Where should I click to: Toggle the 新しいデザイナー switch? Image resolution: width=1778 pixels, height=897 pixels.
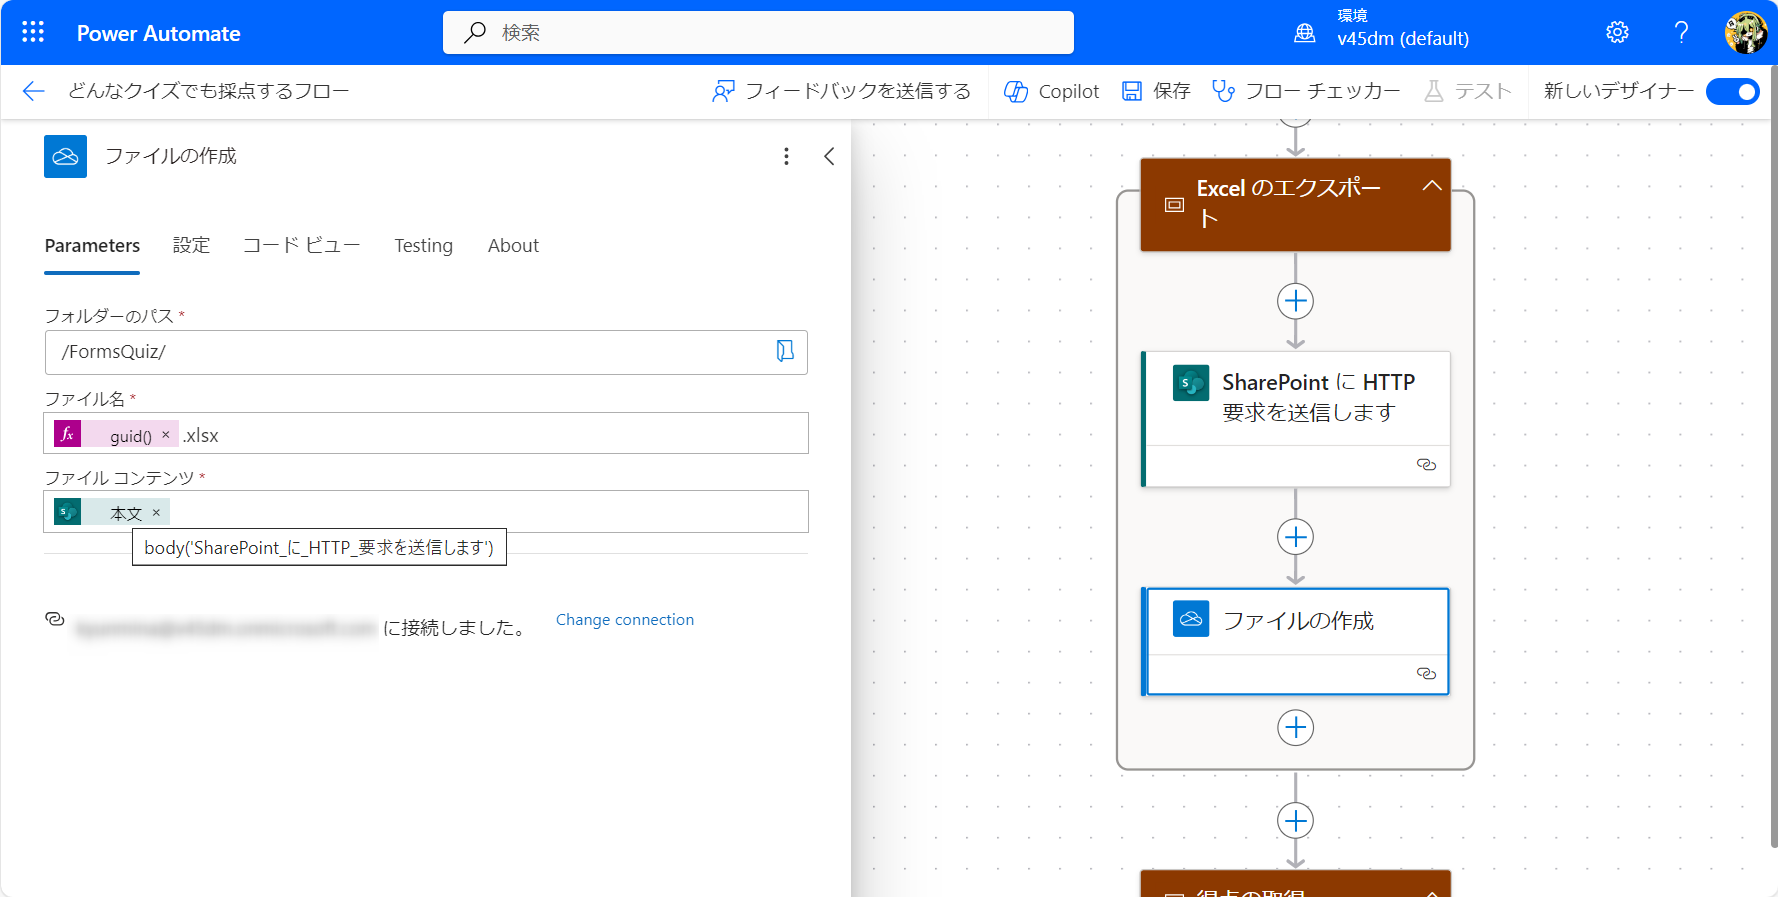(1732, 91)
